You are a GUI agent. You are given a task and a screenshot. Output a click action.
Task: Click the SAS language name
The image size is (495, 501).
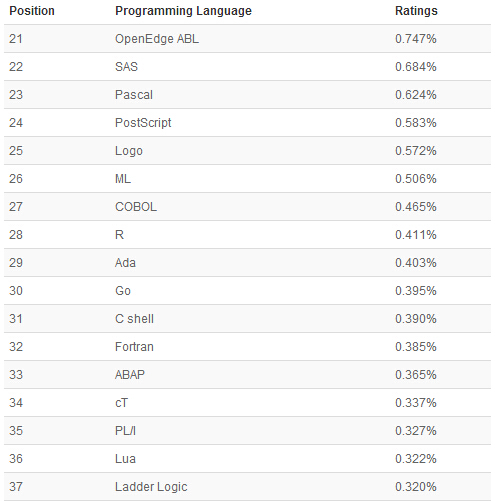click(x=126, y=67)
